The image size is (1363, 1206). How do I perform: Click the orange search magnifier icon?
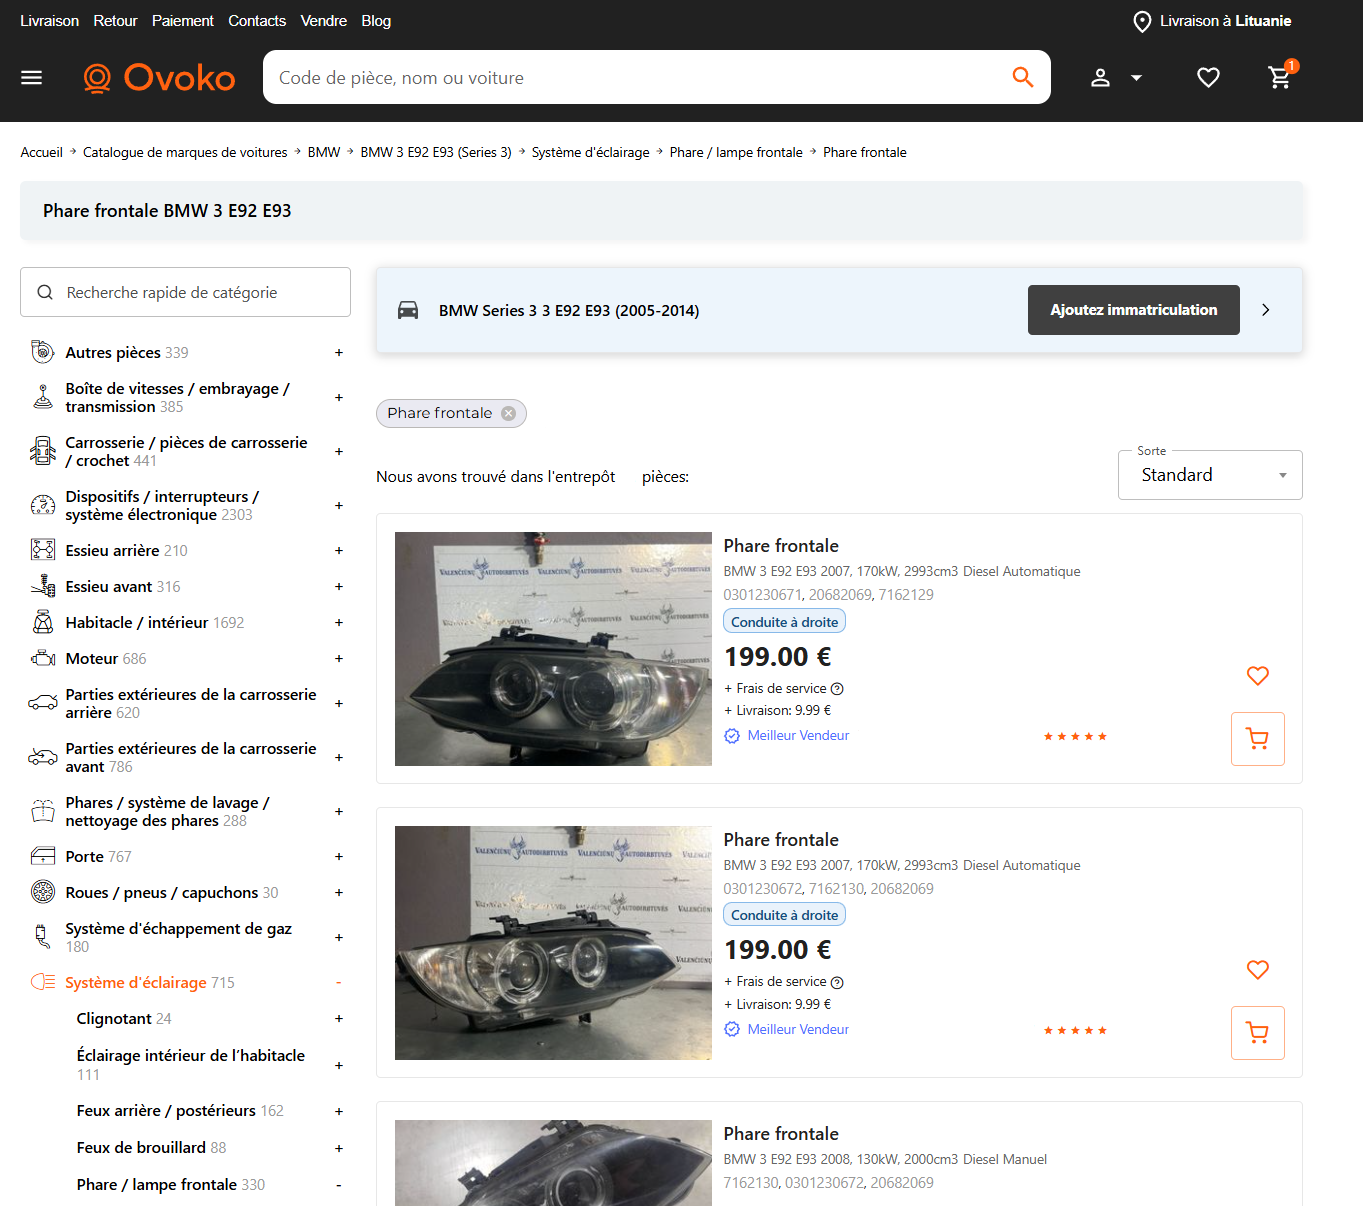pyautogui.click(x=1022, y=77)
